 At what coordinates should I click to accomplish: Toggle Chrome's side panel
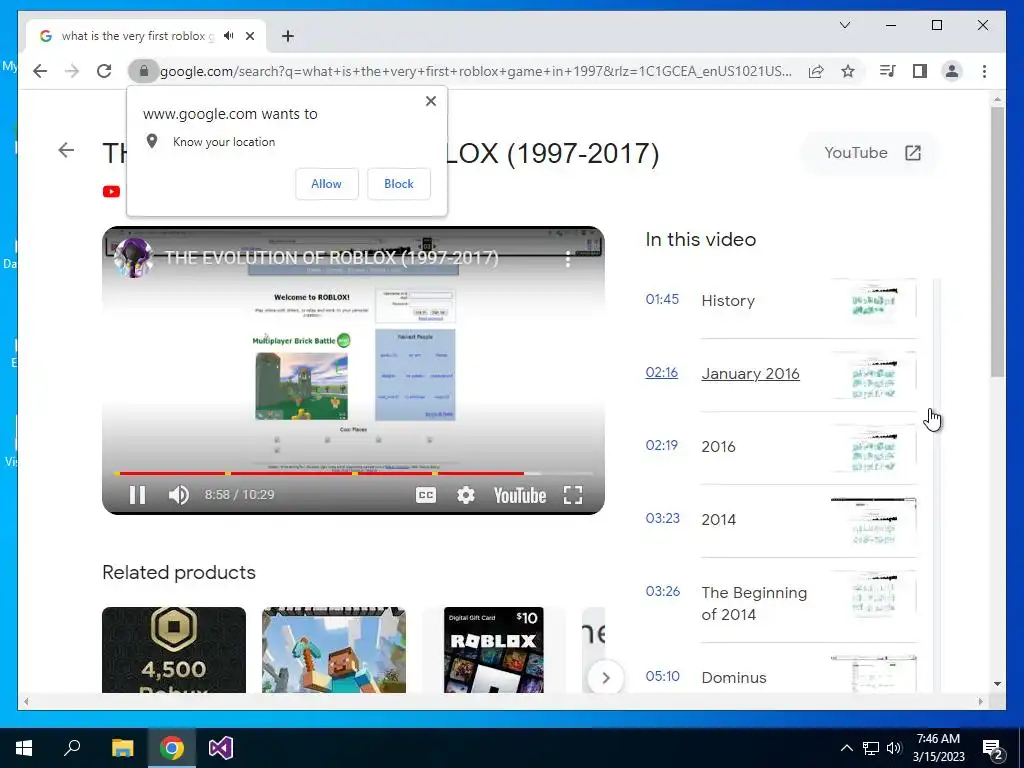920,71
